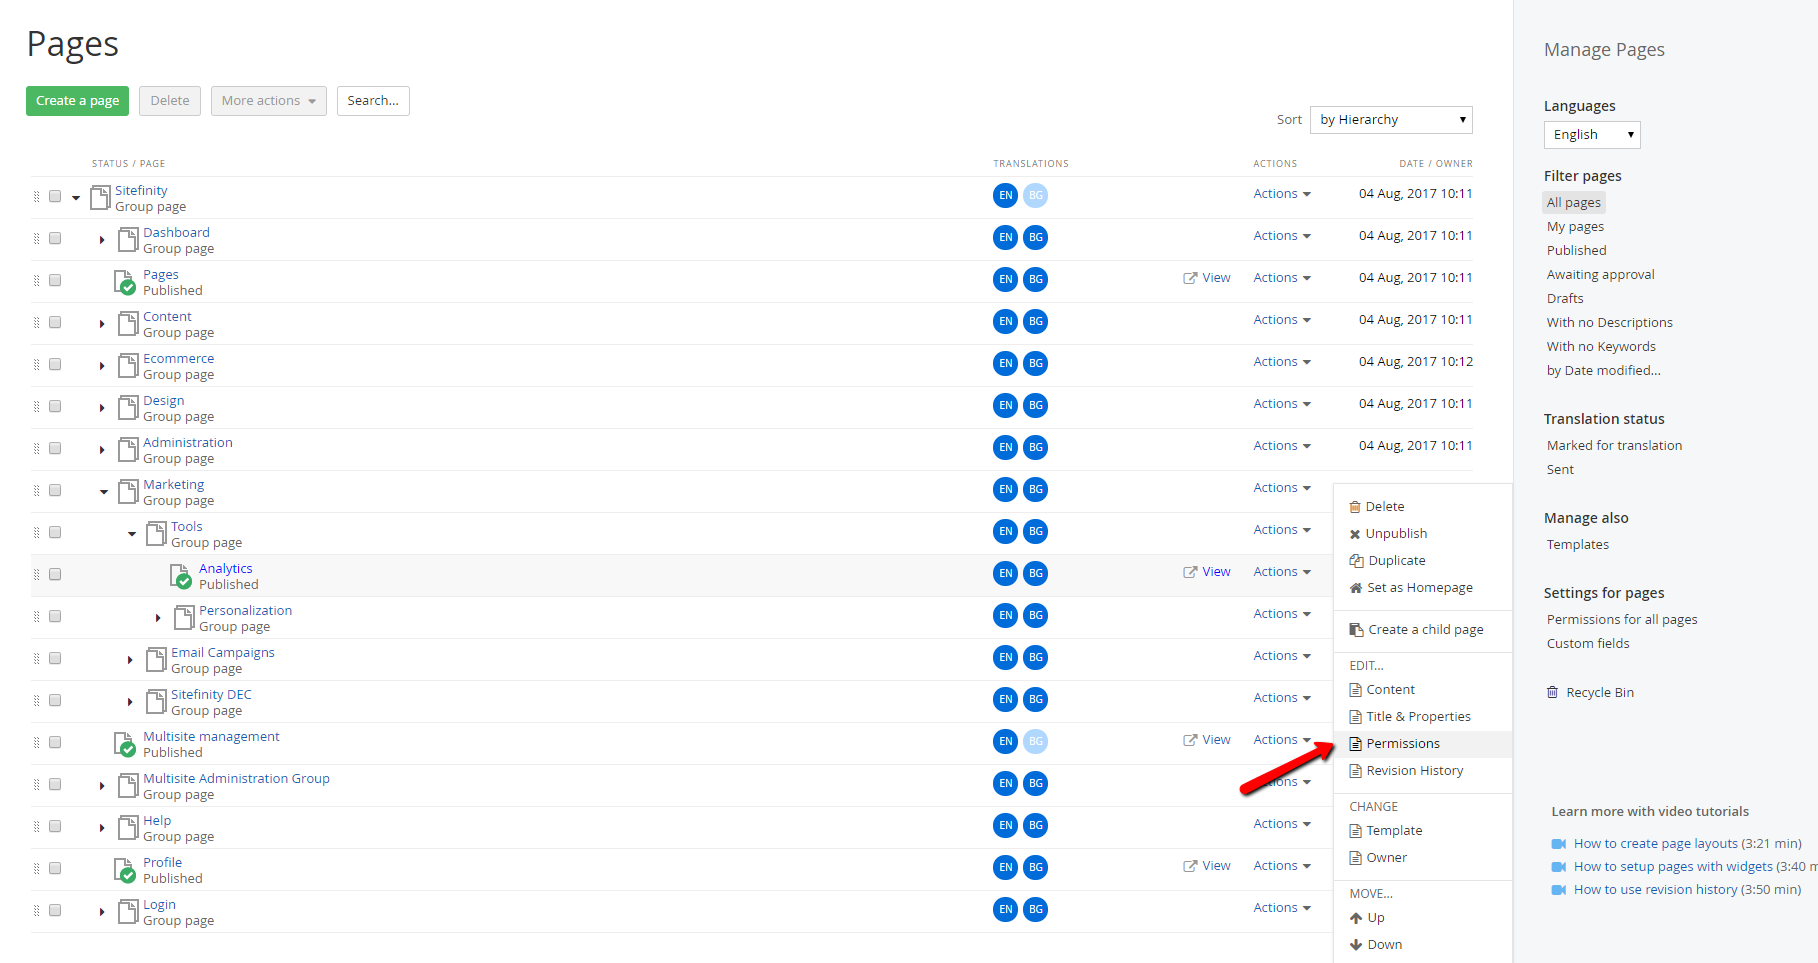Click the BG translation badge for Multisite management
Image resolution: width=1818 pixels, height=963 pixels.
[x=1035, y=742]
